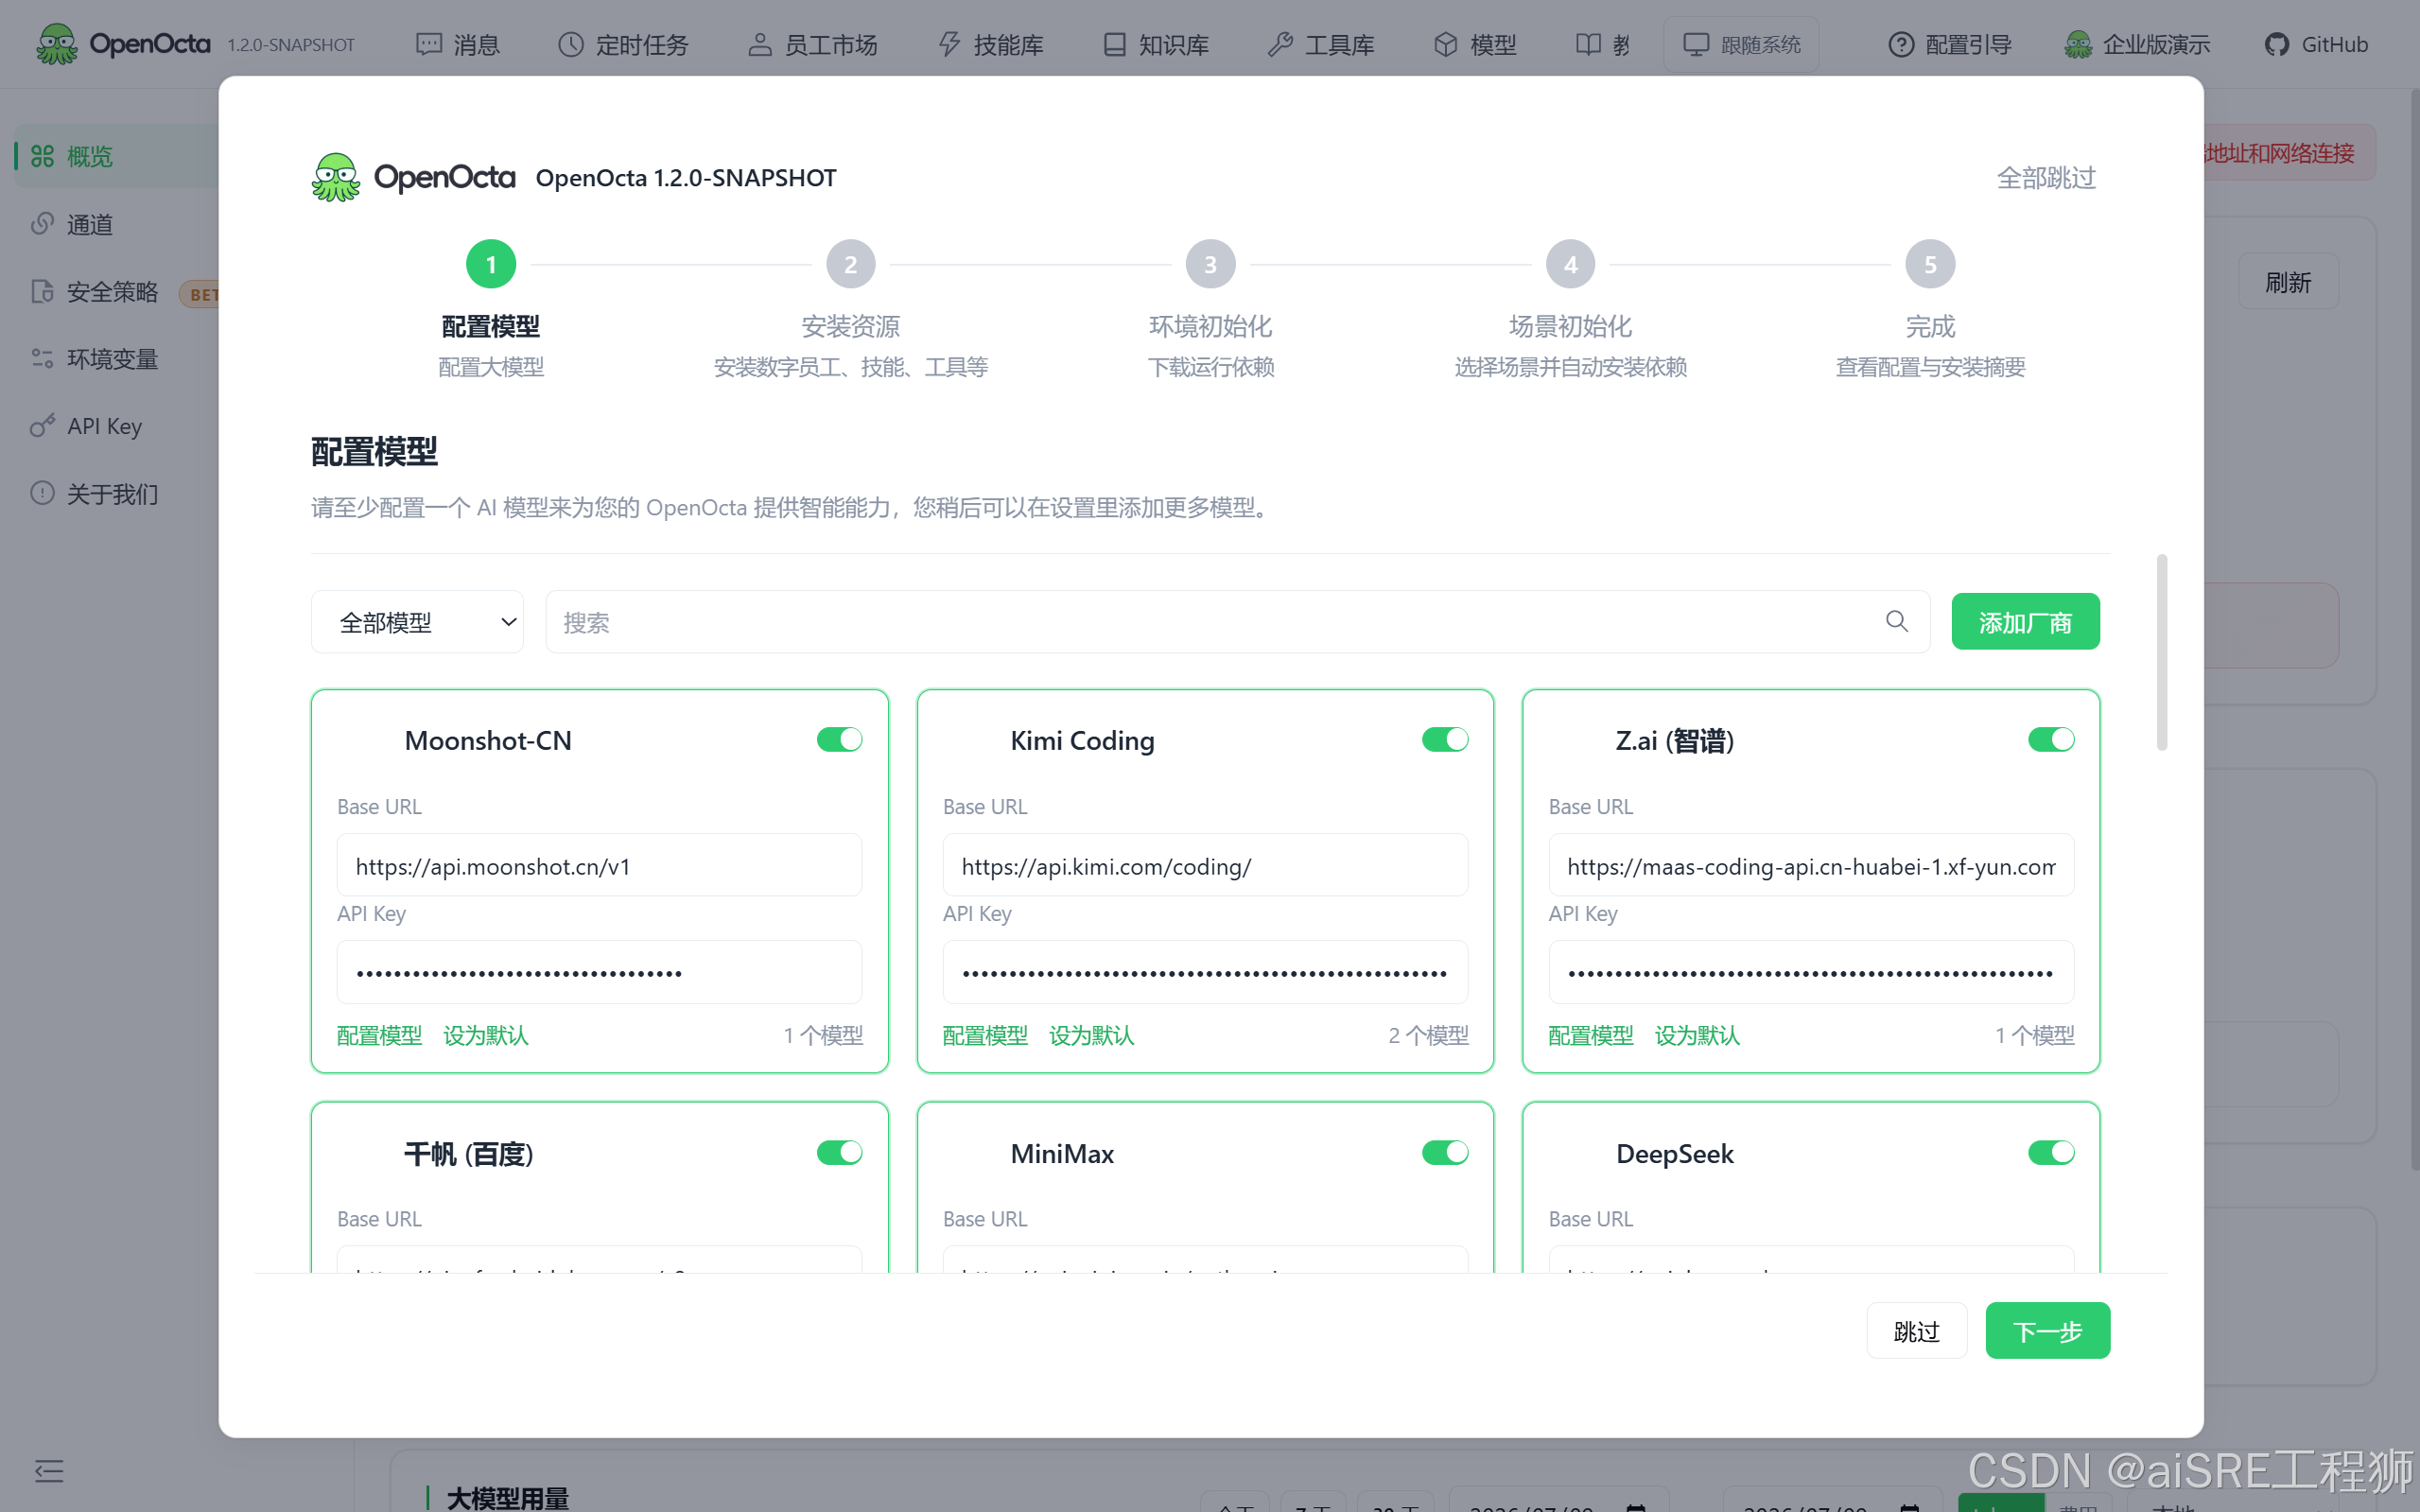This screenshot has height=1512, width=2420.
Task: Click the 跳过 skip button
Action: [x=1917, y=1331]
